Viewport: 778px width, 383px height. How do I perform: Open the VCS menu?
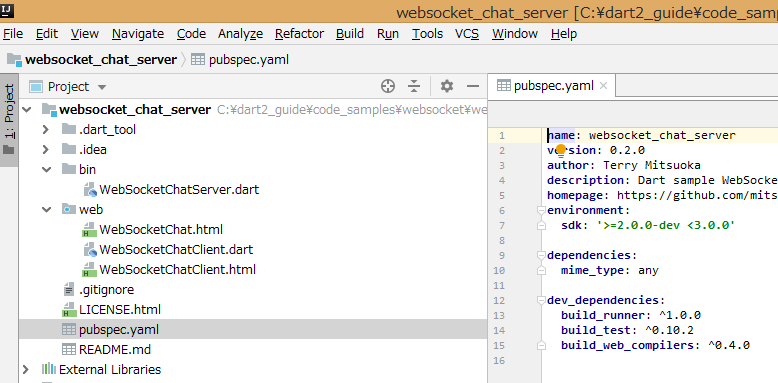pos(467,34)
